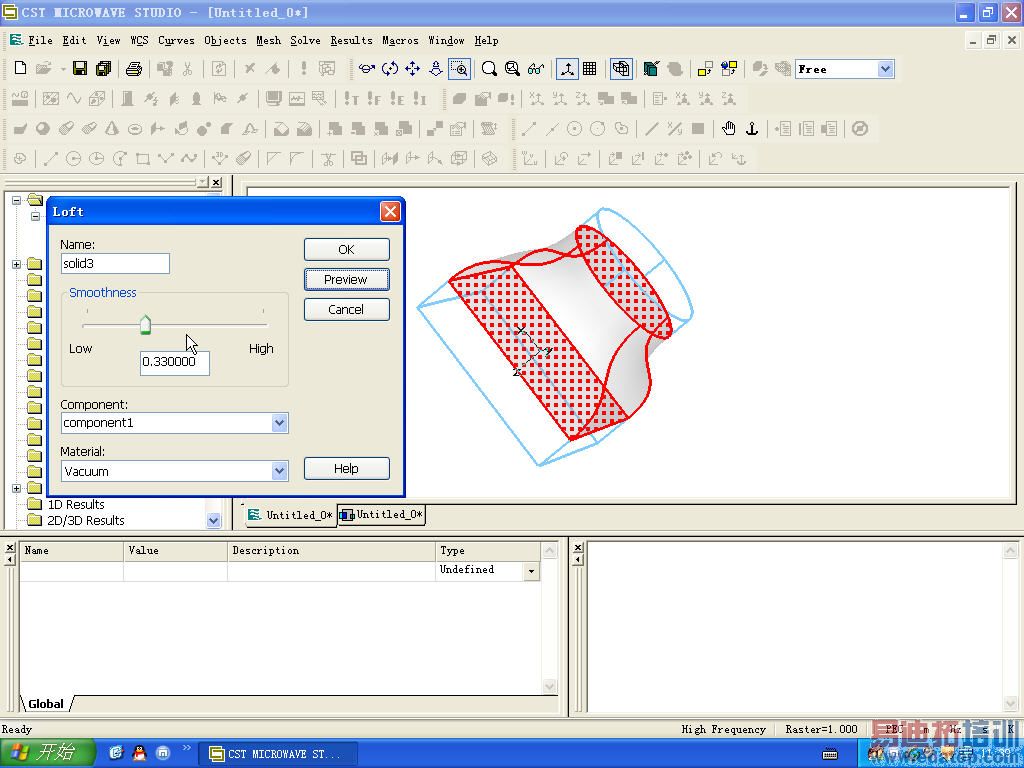Close the parameter list panel
1024x768 pixels.
point(10,547)
